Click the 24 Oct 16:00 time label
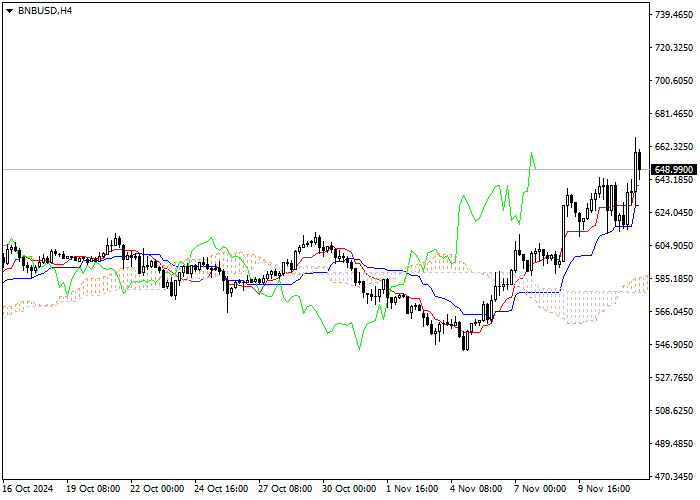The image size is (700, 500). (221, 488)
